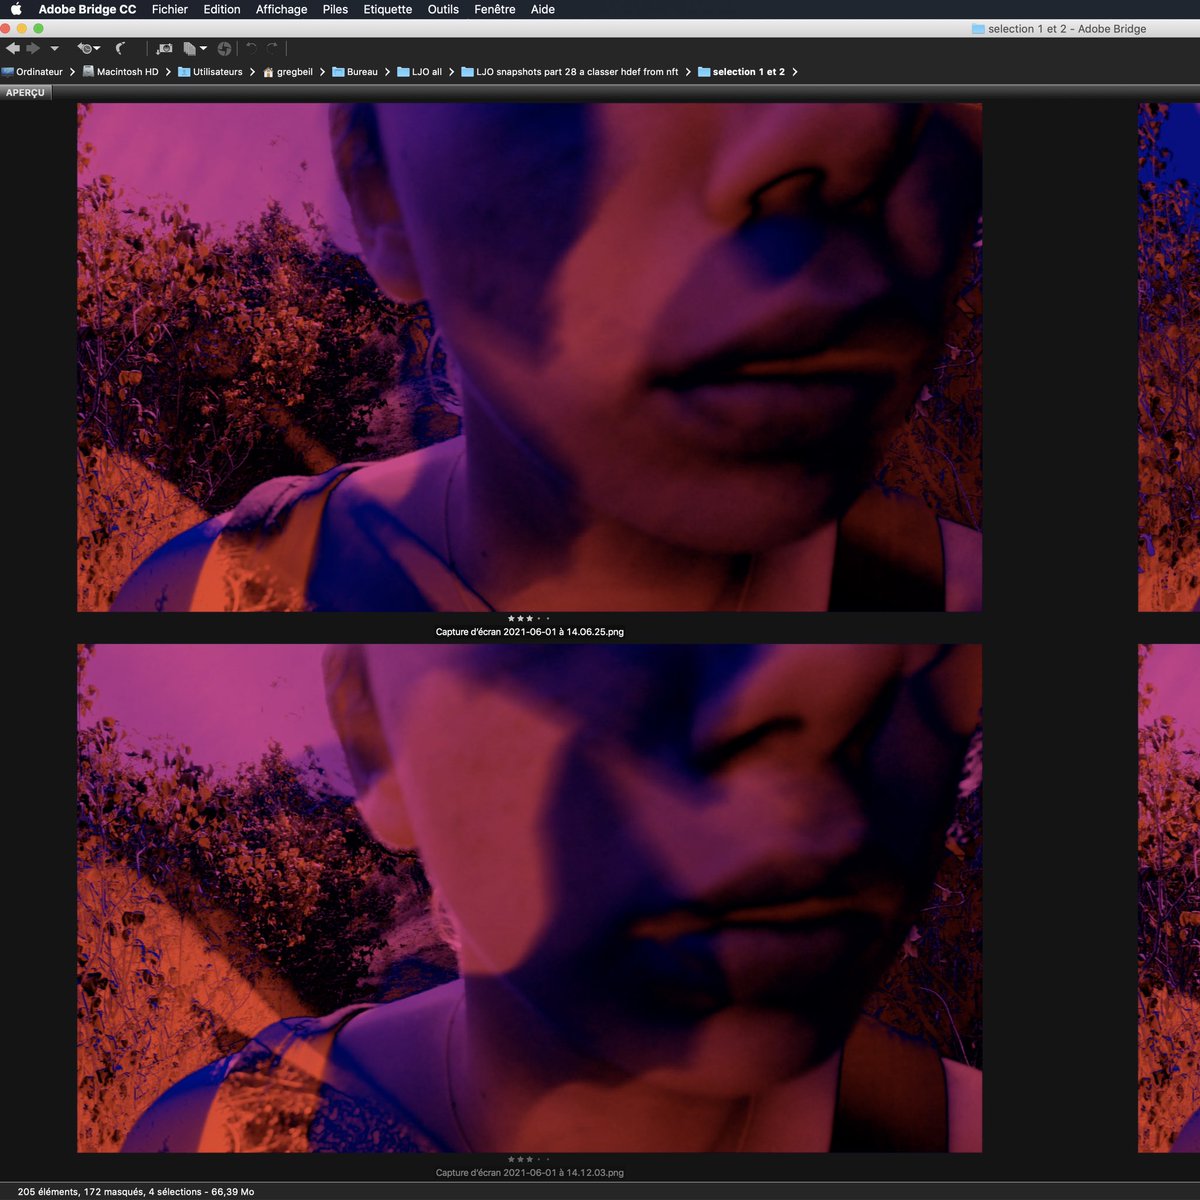Open the parent folders dropdown arrow
This screenshot has height=1200, width=1200.
point(54,48)
